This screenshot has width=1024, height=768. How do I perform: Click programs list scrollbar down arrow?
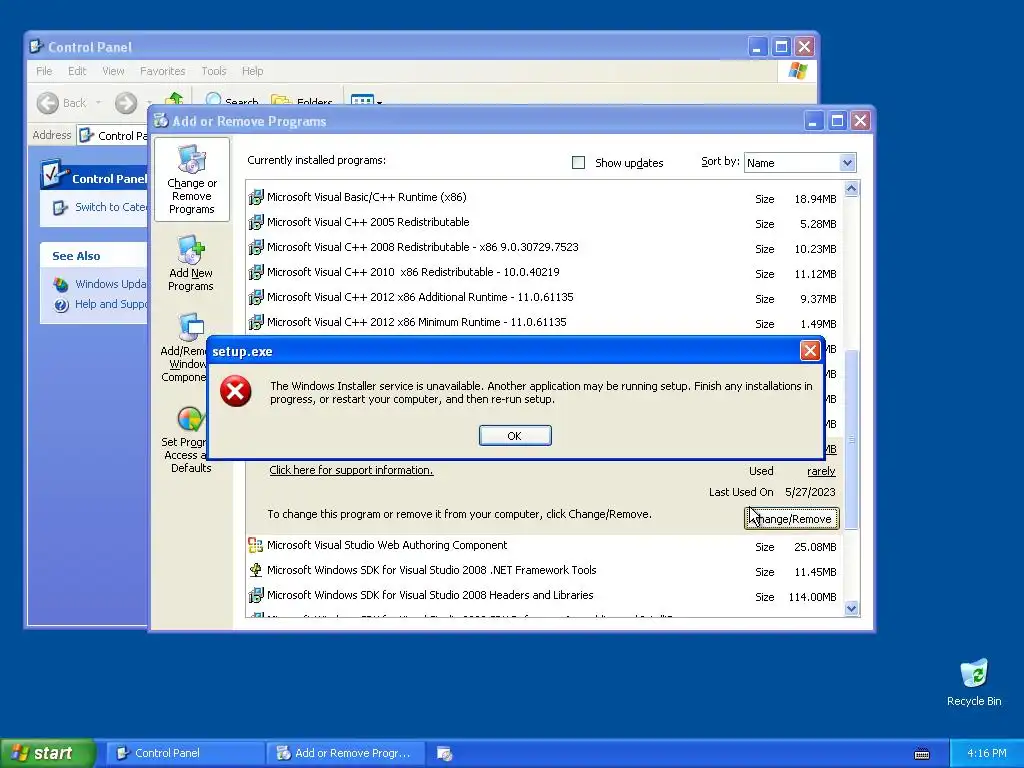tap(851, 609)
